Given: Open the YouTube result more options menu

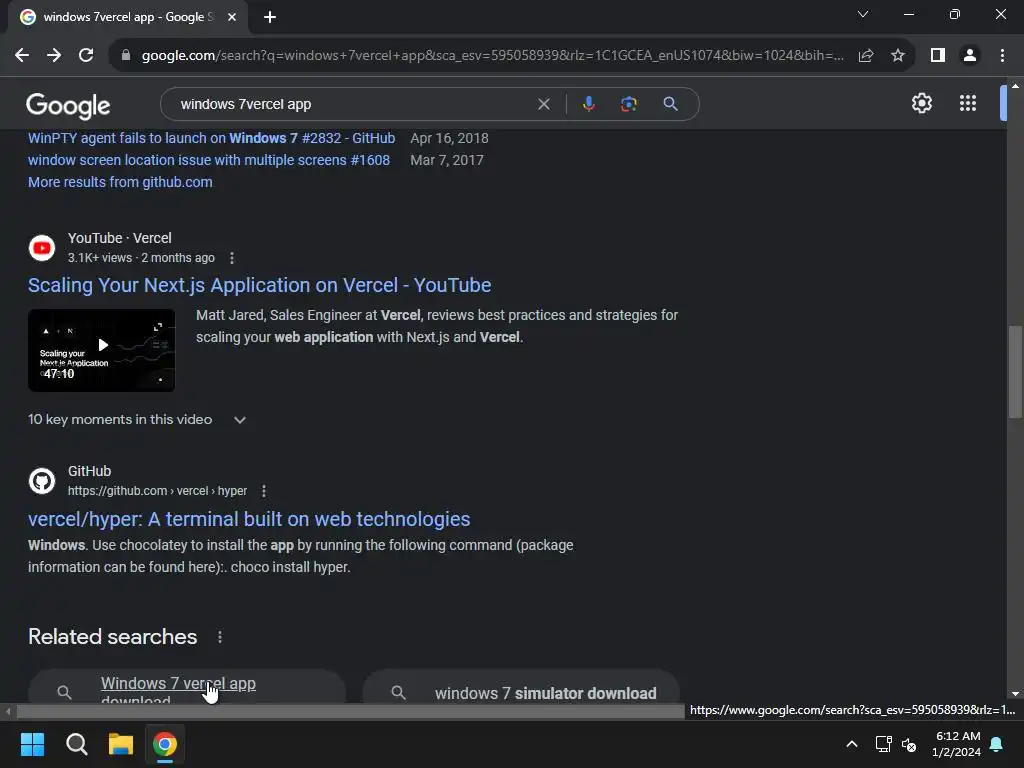Looking at the screenshot, I should (232, 258).
